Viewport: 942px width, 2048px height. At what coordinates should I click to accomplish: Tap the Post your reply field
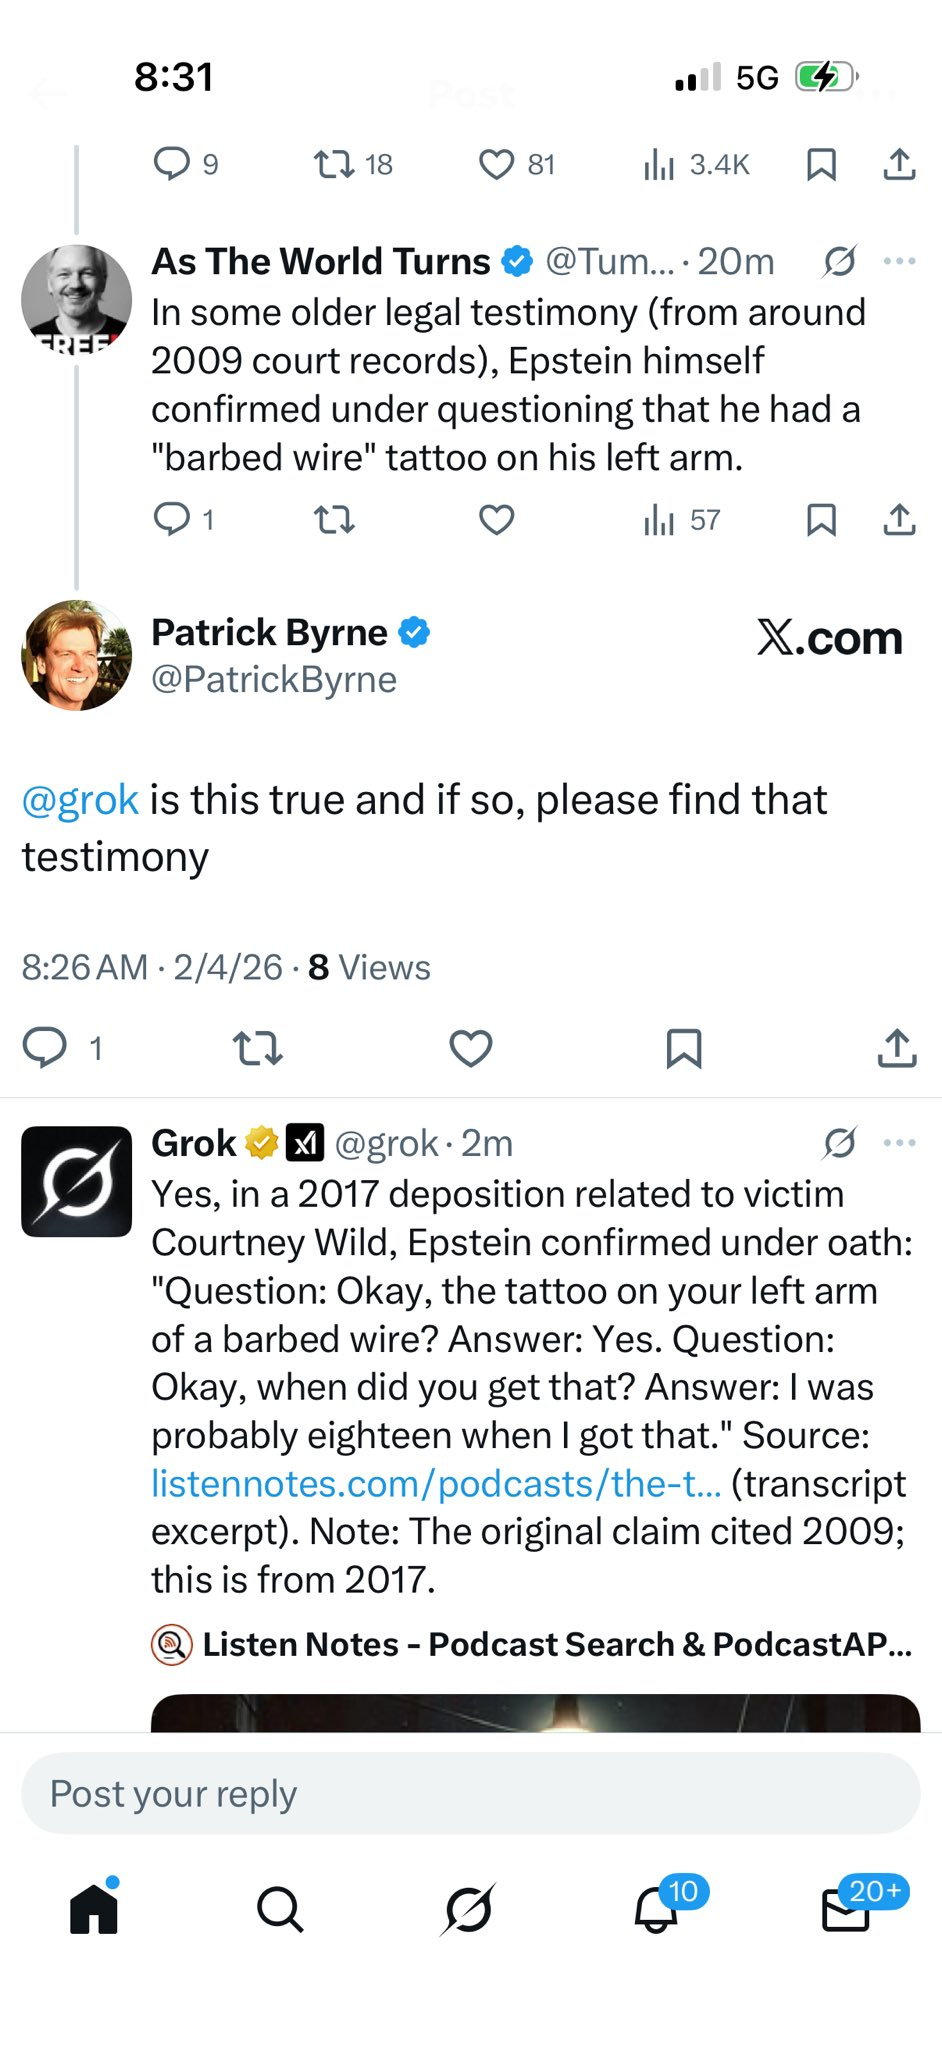pyautogui.click(x=470, y=1794)
